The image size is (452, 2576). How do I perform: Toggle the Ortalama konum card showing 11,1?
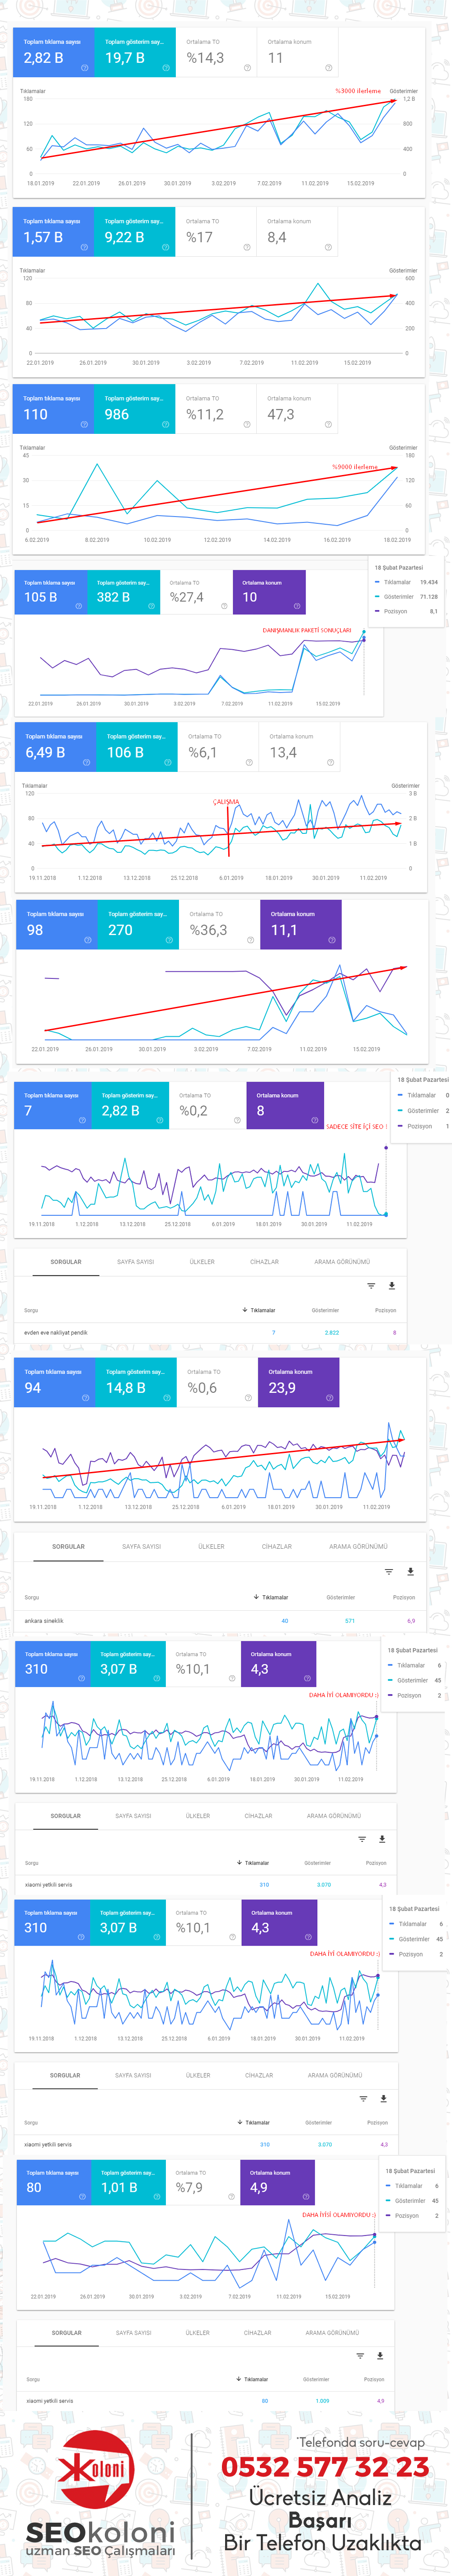click(x=301, y=925)
